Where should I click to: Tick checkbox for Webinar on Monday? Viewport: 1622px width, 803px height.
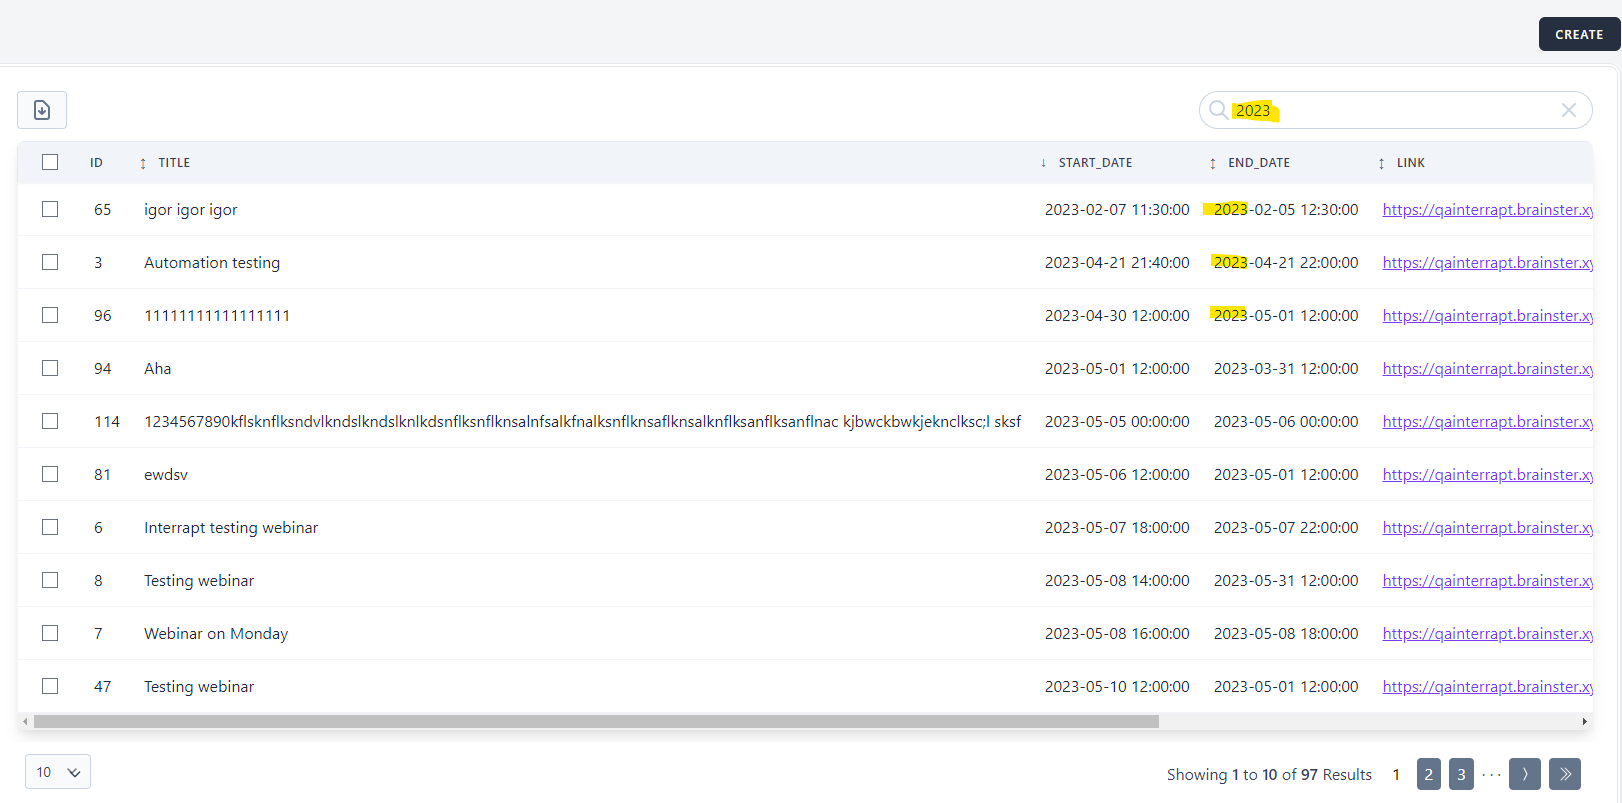[x=50, y=633]
